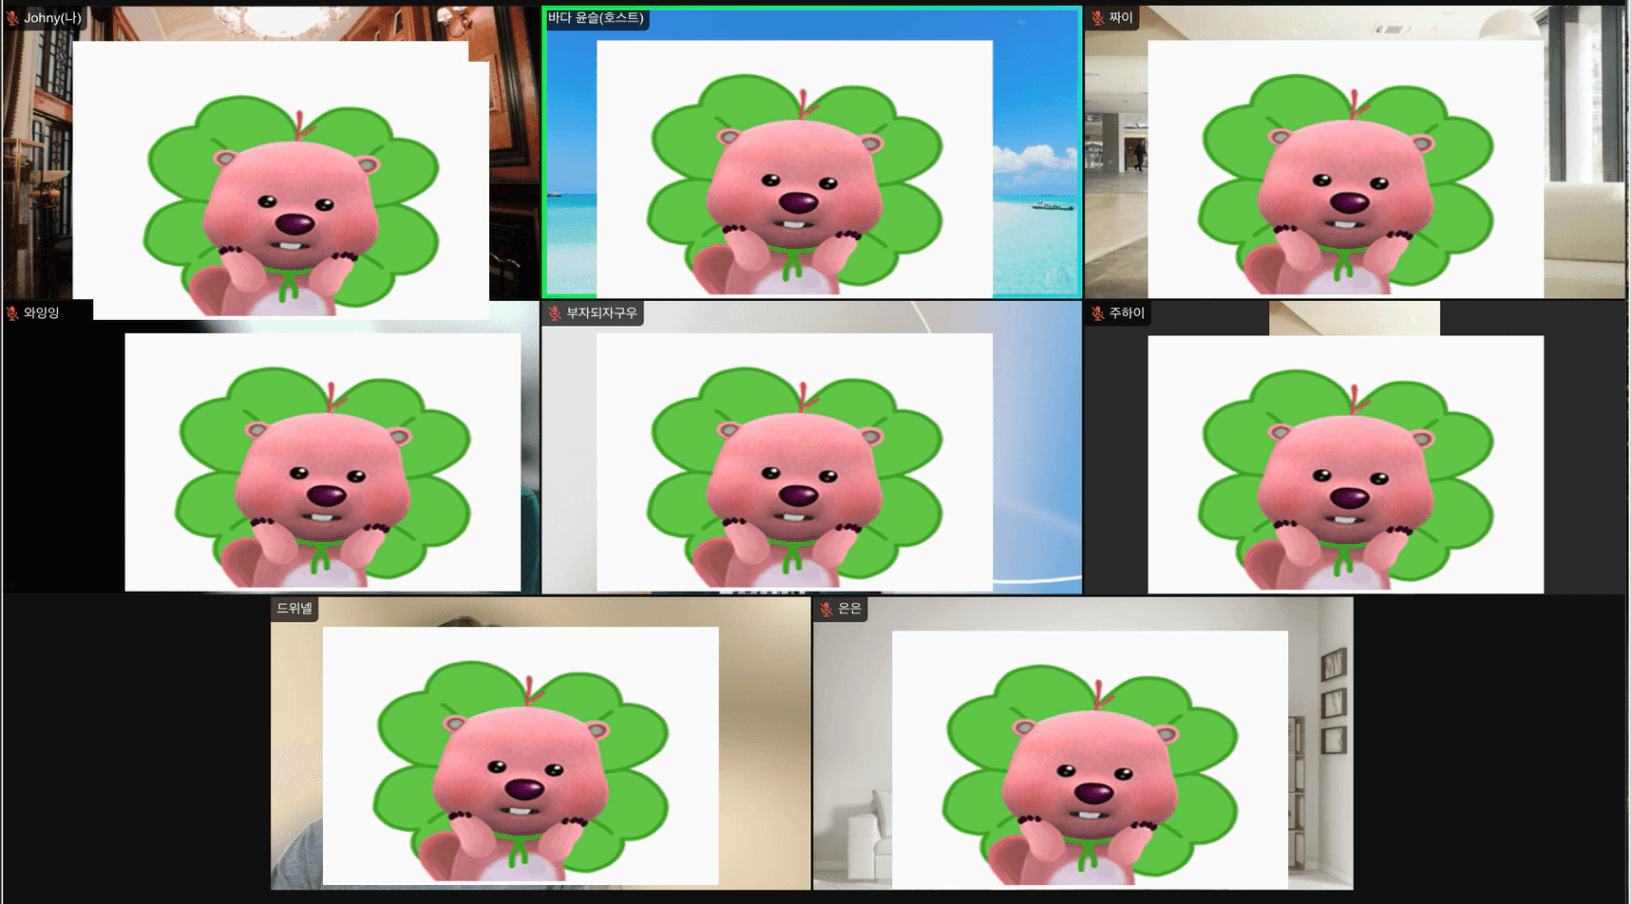
Task: Click the muted microphone icon beside 부자되자구우
Action: 555,313
